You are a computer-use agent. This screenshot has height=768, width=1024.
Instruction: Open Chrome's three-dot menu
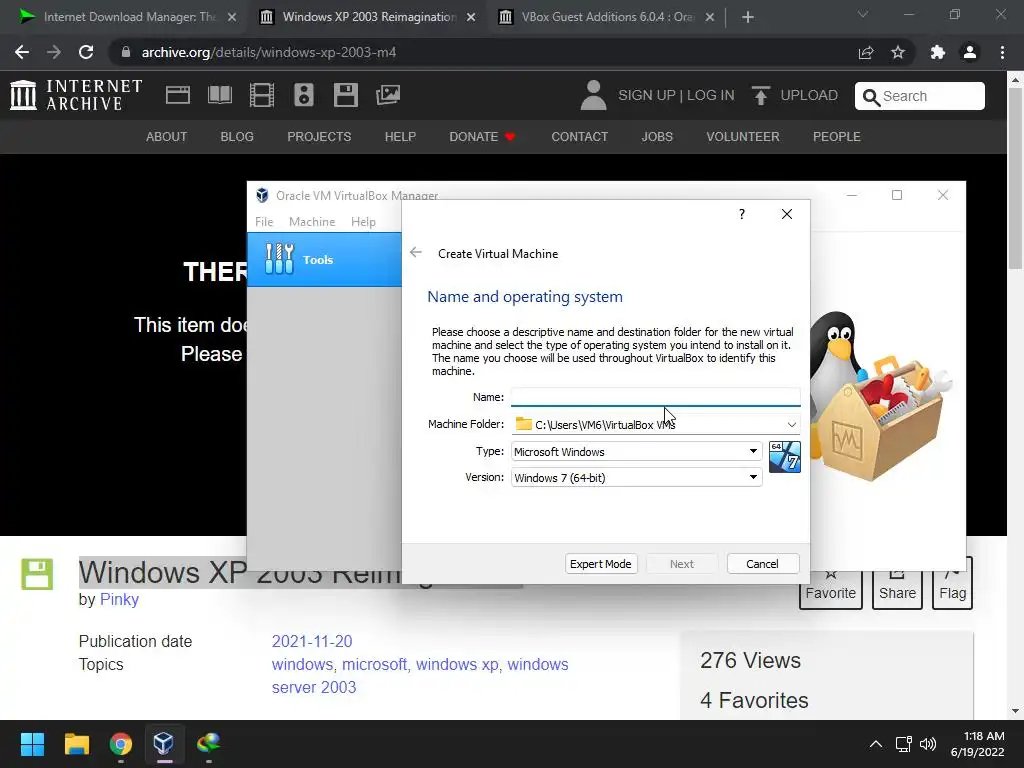[x=1002, y=52]
